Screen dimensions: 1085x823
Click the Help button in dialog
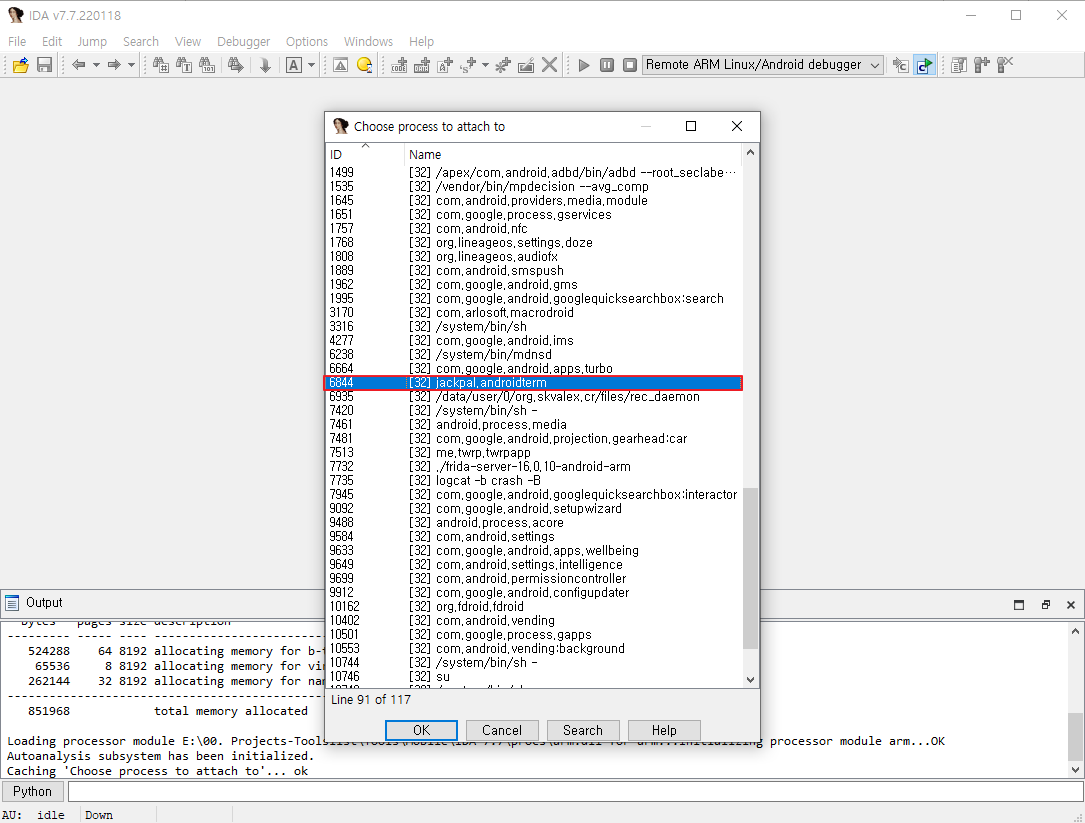click(664, 730)
